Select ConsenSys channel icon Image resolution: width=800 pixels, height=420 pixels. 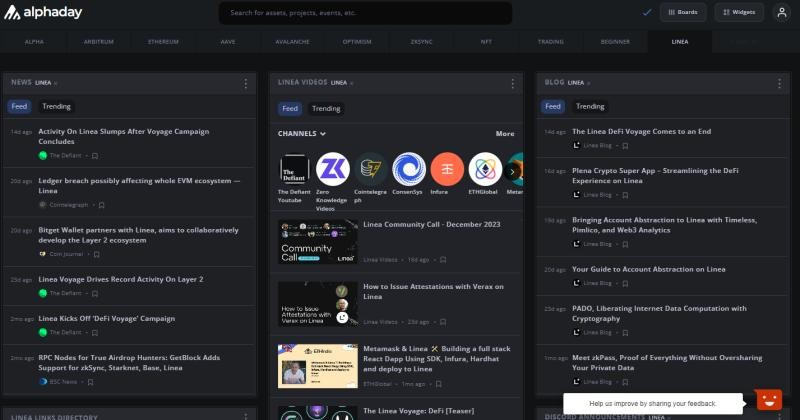pyautogui.click(x=409, y=169)
